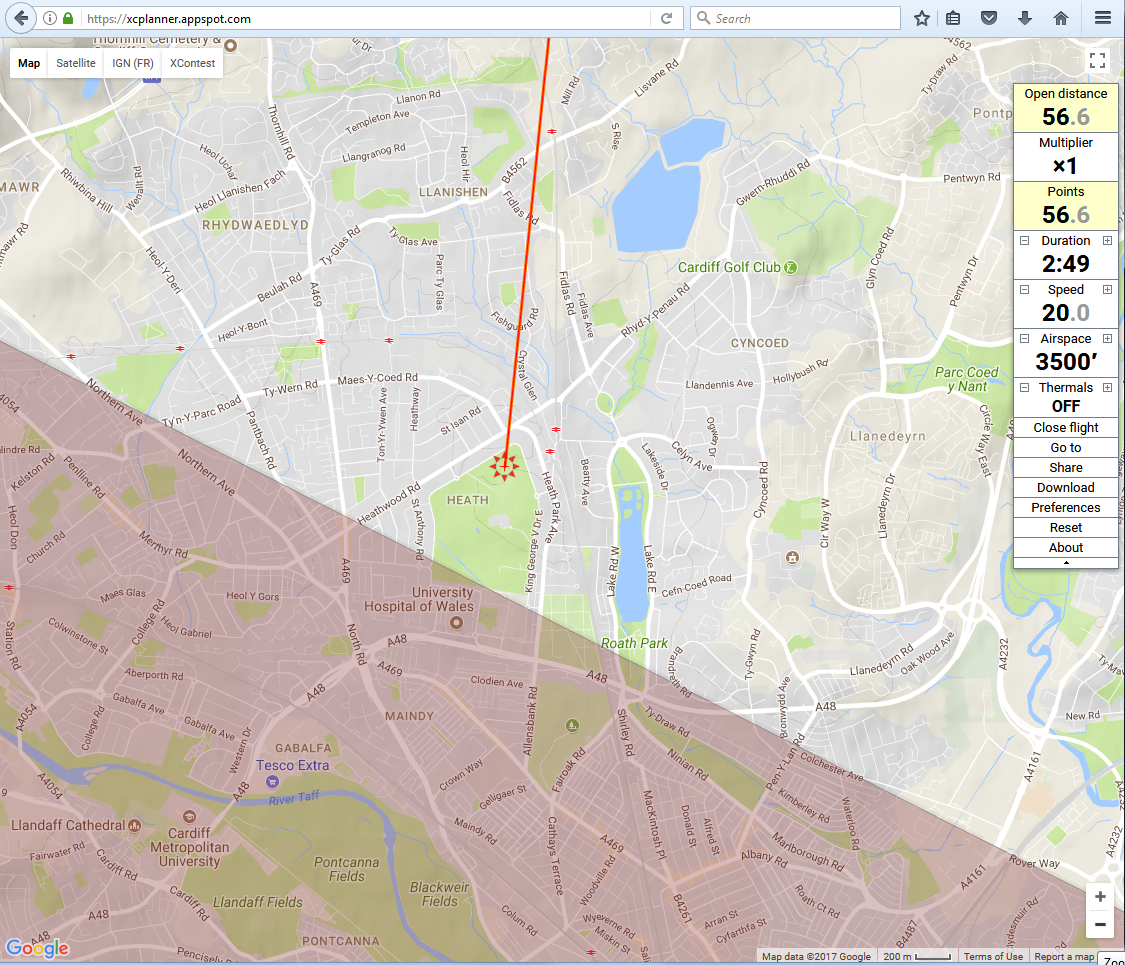Click the Close flight button

click(1065, 428)
